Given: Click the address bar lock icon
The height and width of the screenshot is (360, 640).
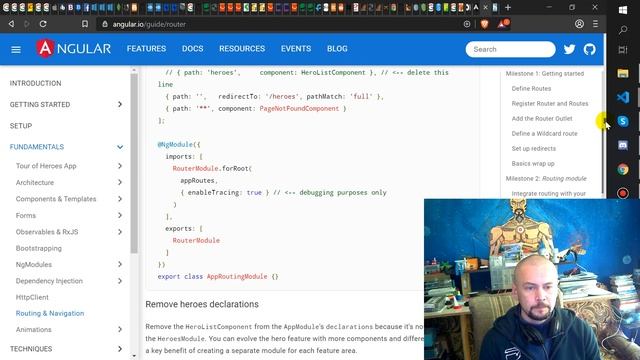Looking at the screenshot, I should pos(105,24).
